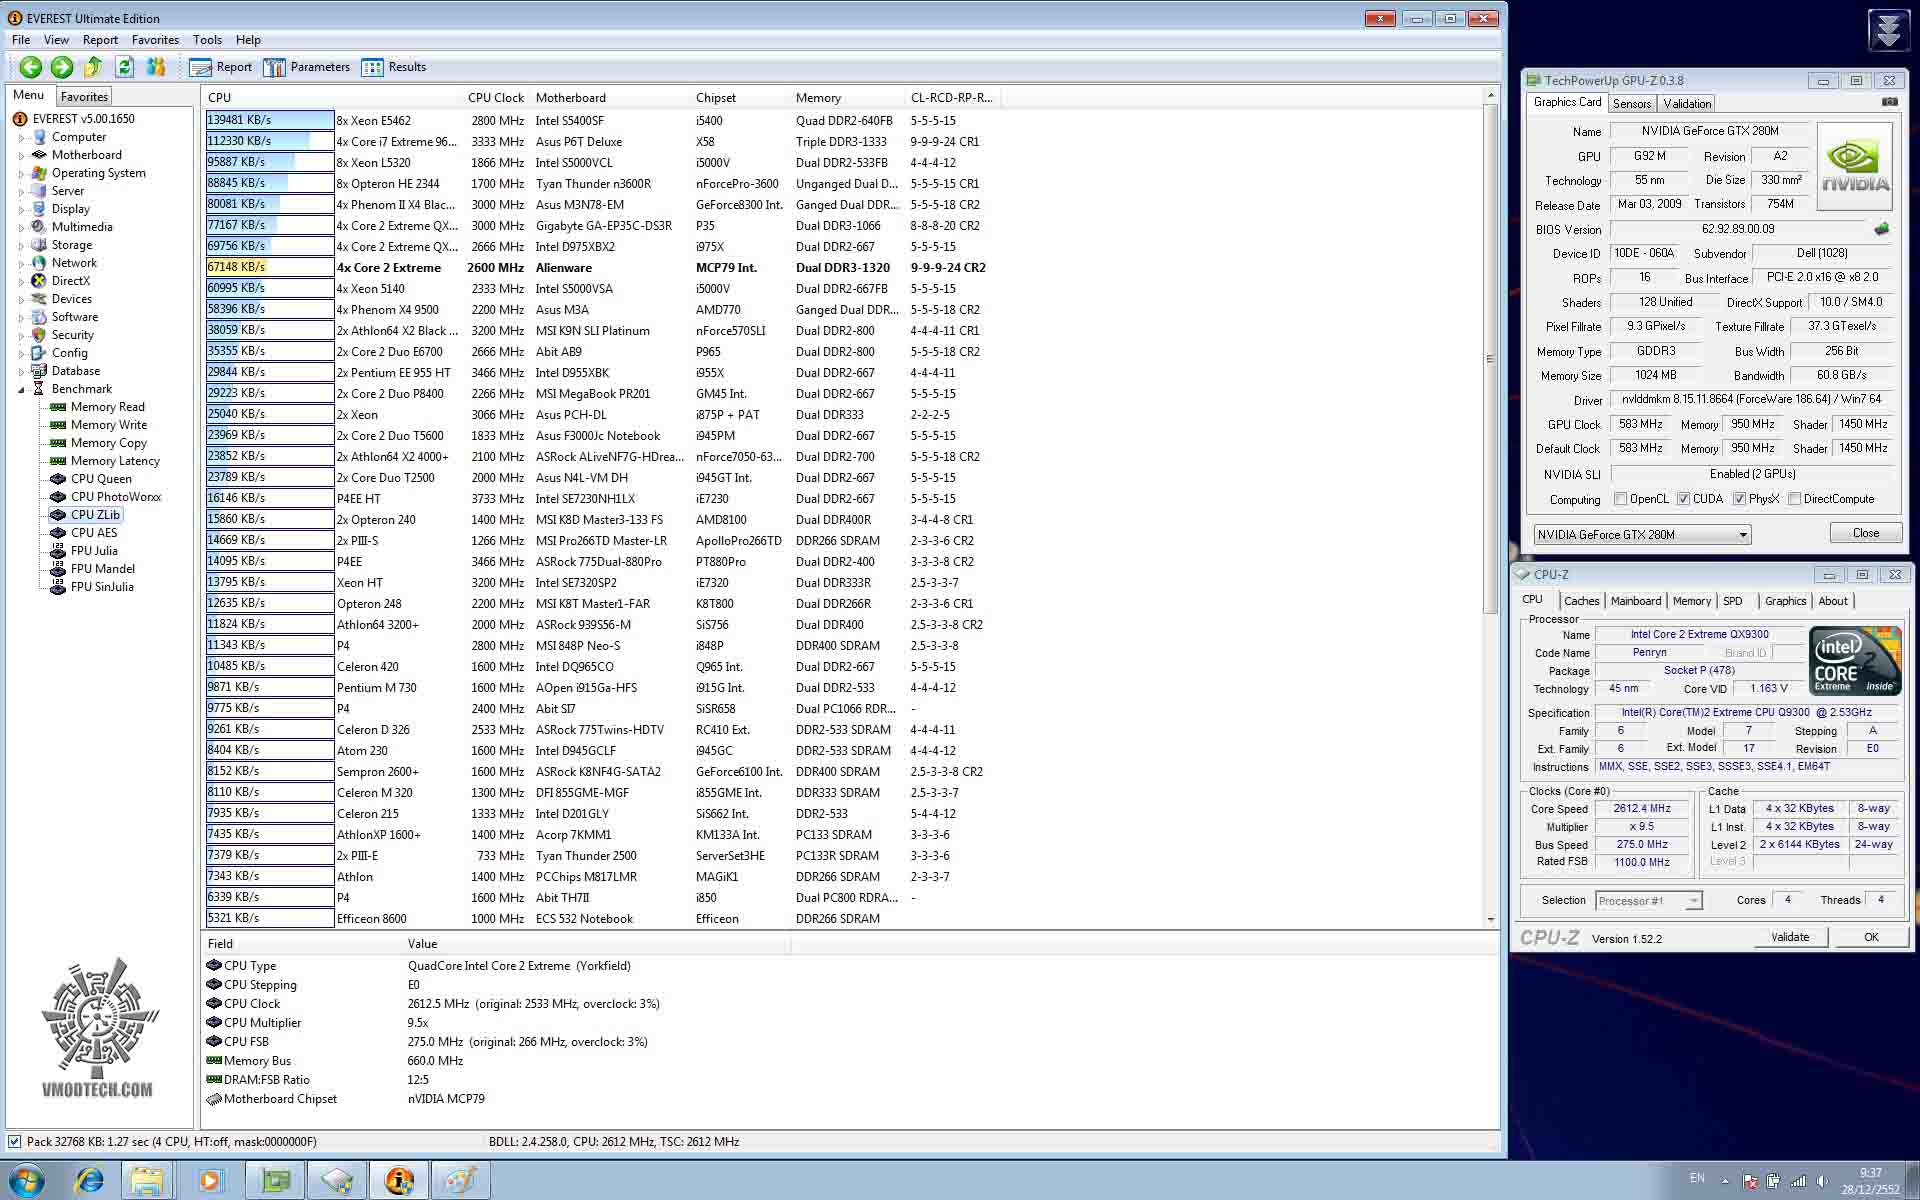1920x1200 pixels.
Task: Click the Up folder toolbar icon
Action: pyautogui.click(x=93, y=67)
